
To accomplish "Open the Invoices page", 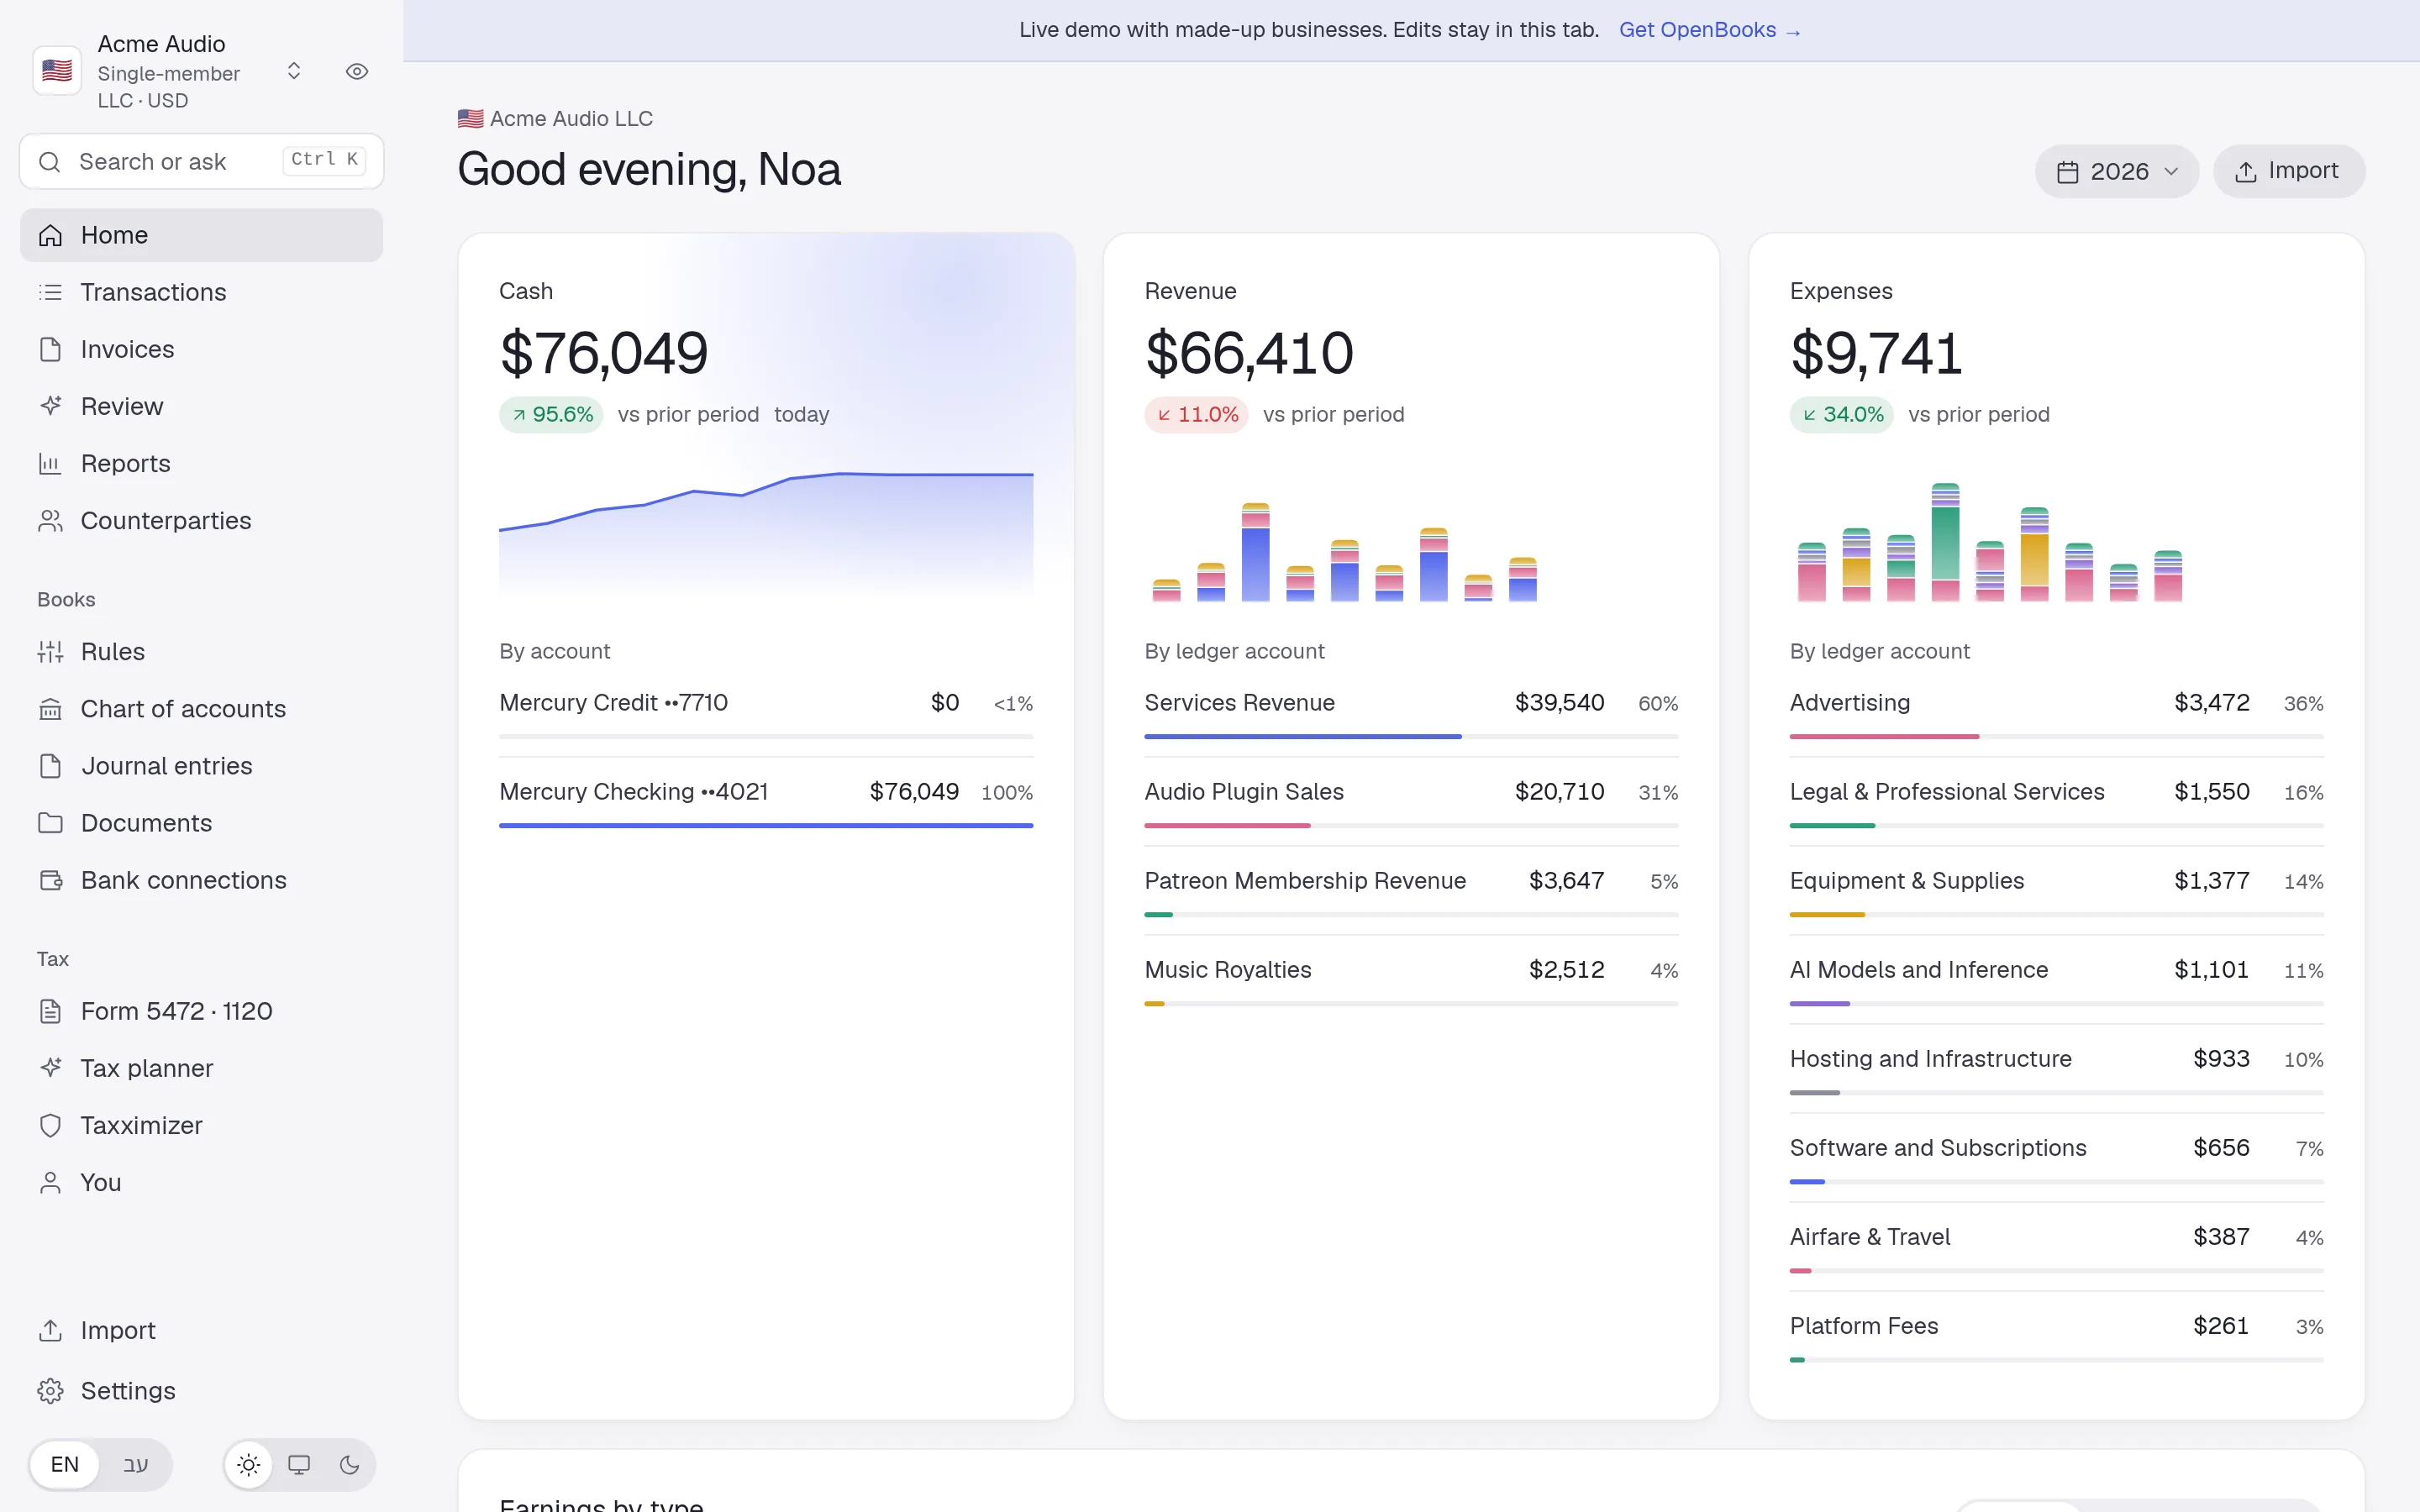I will (201, 349).
